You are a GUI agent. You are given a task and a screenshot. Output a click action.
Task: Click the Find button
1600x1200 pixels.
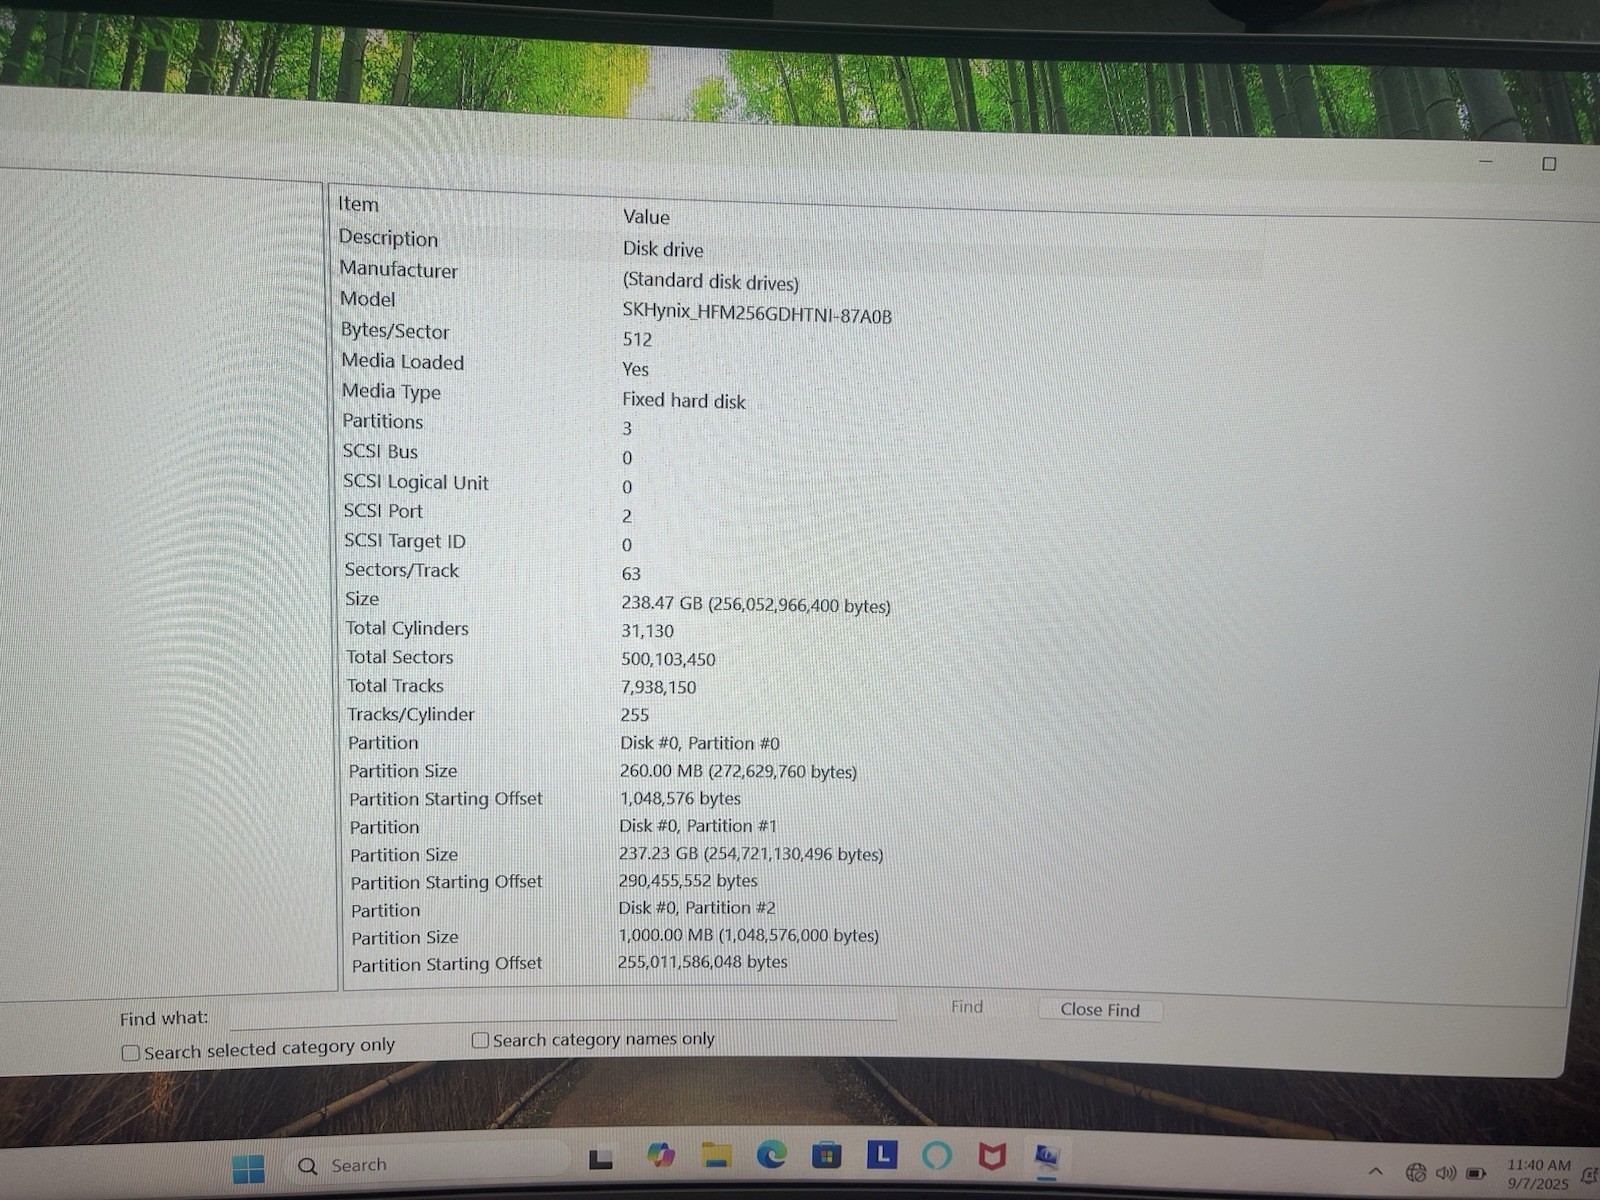coord(967,1007)
